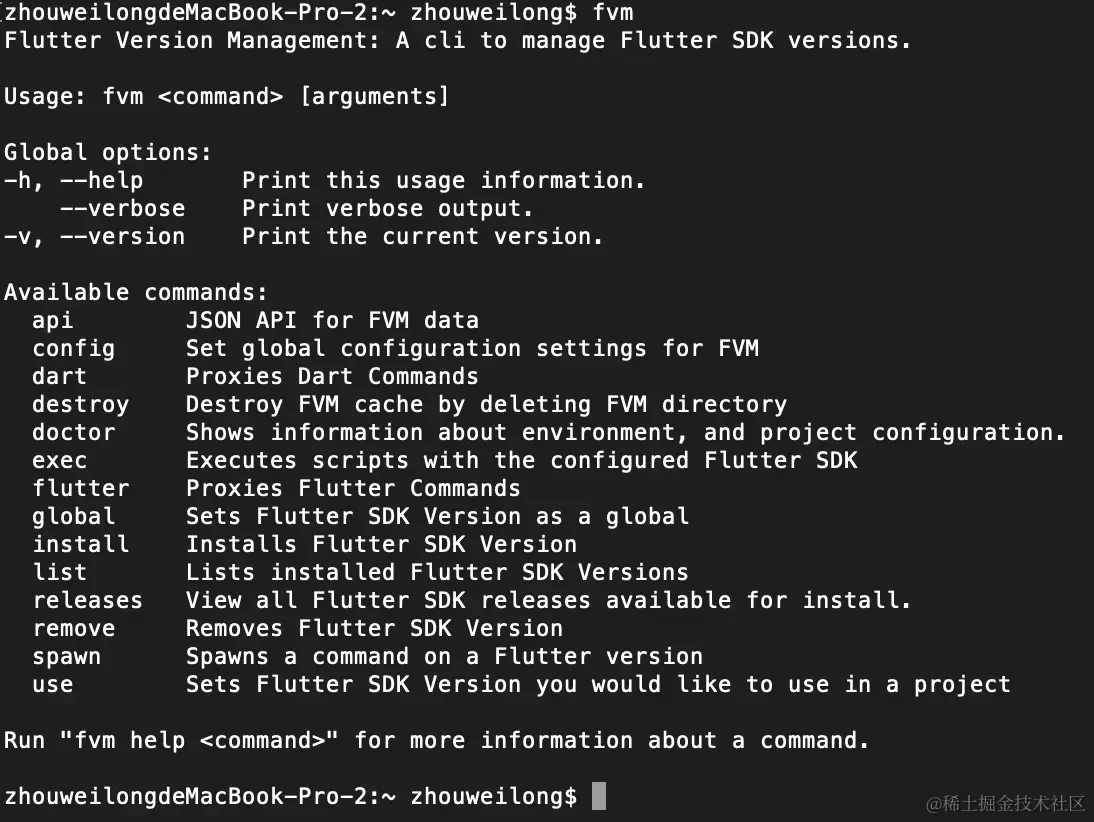Click the 'dart' command entry
1094x822 pixels.
[x=59, y=377]
